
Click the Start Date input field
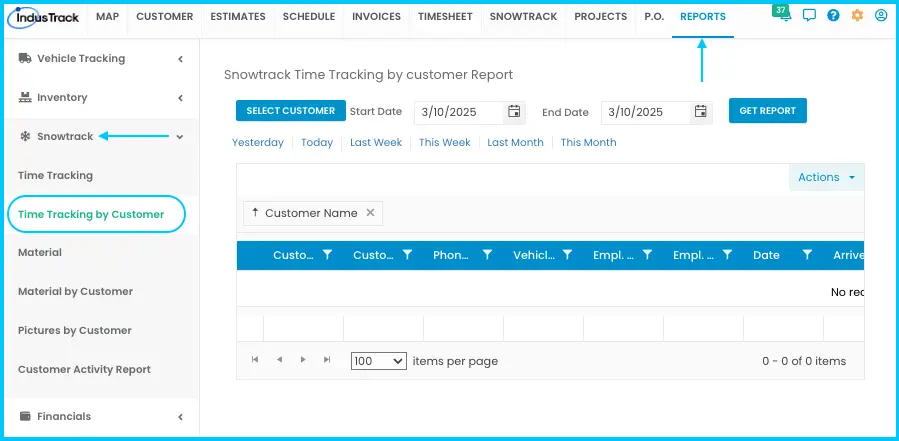coord(459,112)
